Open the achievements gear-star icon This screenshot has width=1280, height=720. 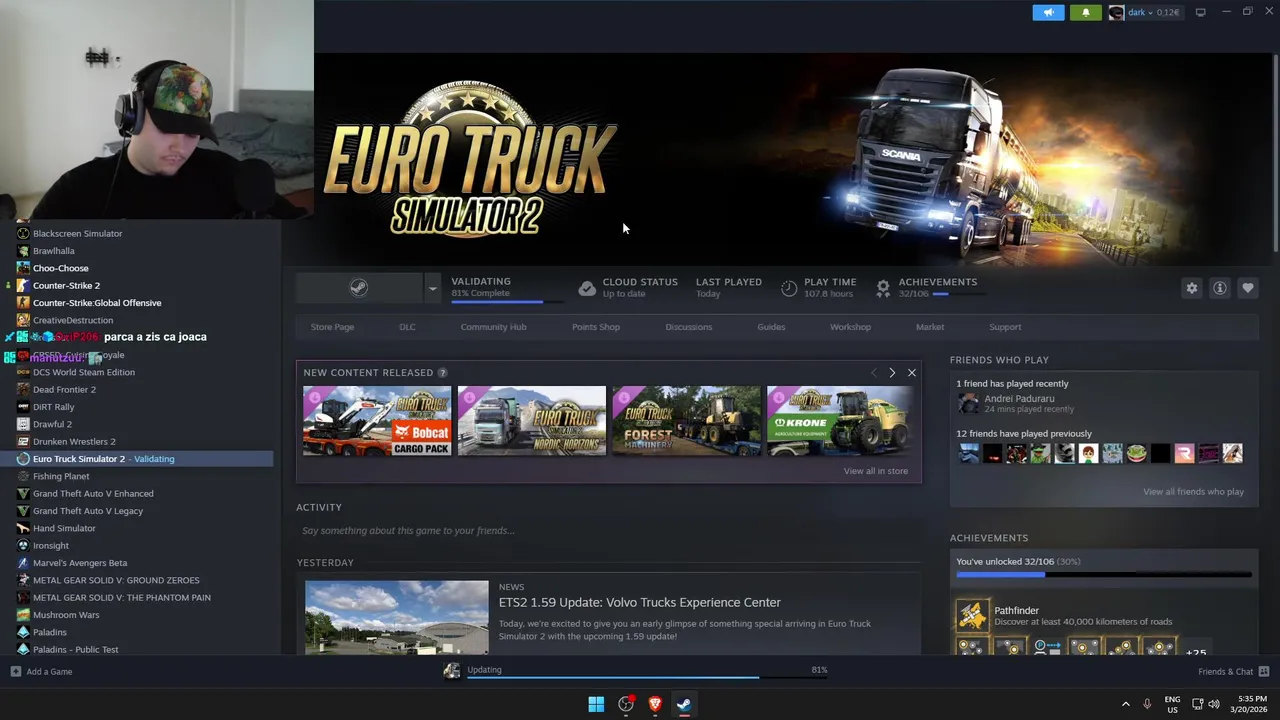pos(883,289)
